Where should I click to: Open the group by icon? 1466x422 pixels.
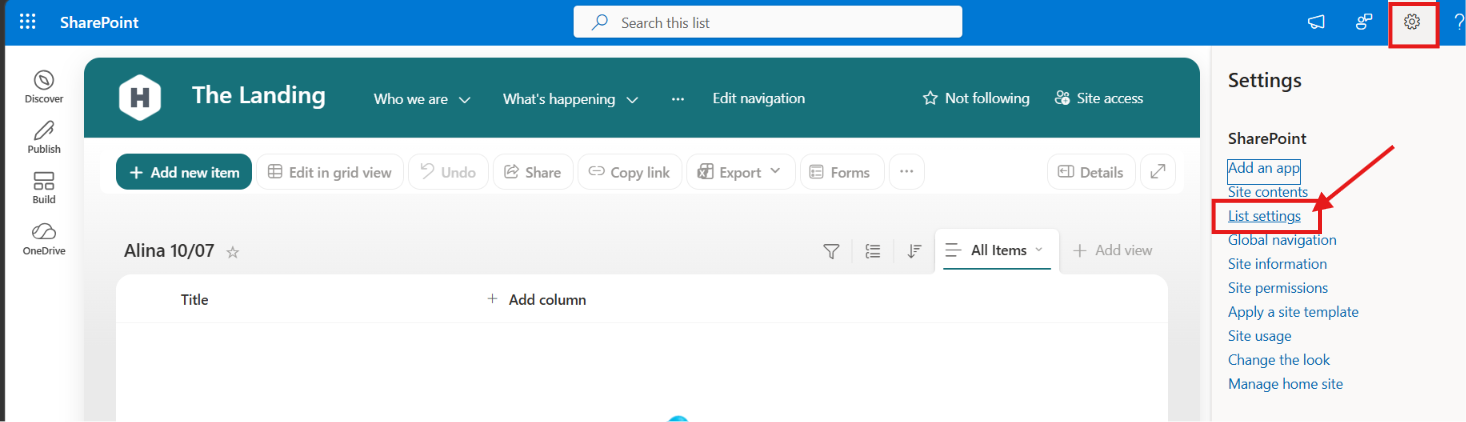click(x=873, y=251)
